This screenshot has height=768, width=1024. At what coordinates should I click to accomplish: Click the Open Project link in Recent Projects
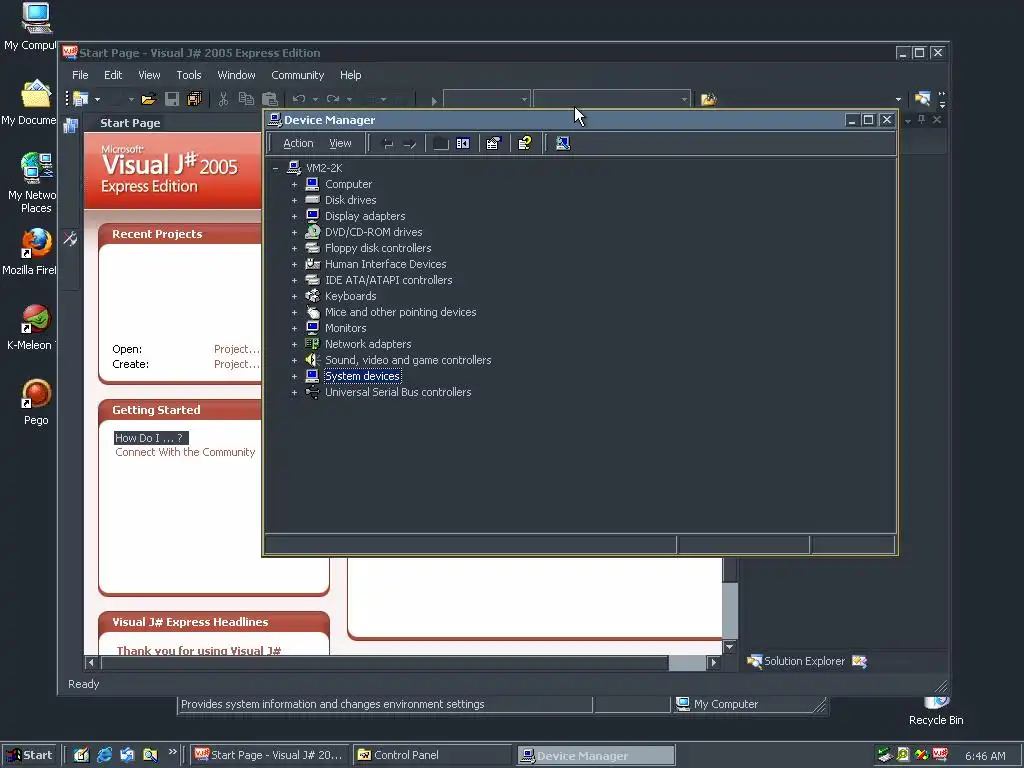(236, 349)
